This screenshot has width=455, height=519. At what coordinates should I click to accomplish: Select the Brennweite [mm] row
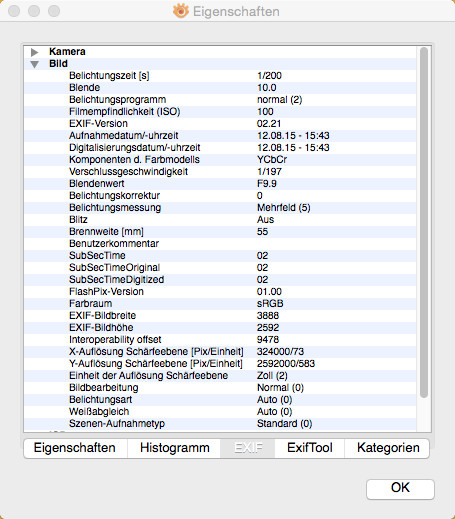(x=220, y=232)
